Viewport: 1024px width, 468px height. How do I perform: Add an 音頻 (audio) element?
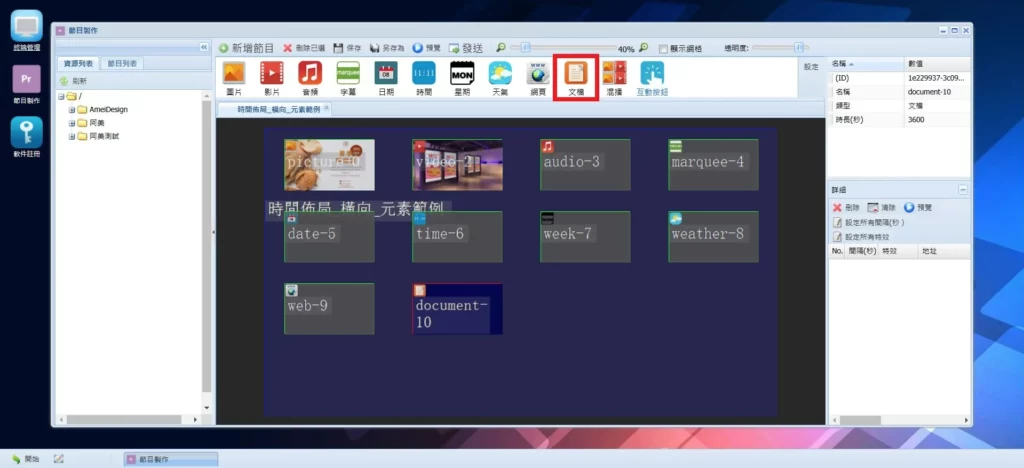tap(310, 75)
